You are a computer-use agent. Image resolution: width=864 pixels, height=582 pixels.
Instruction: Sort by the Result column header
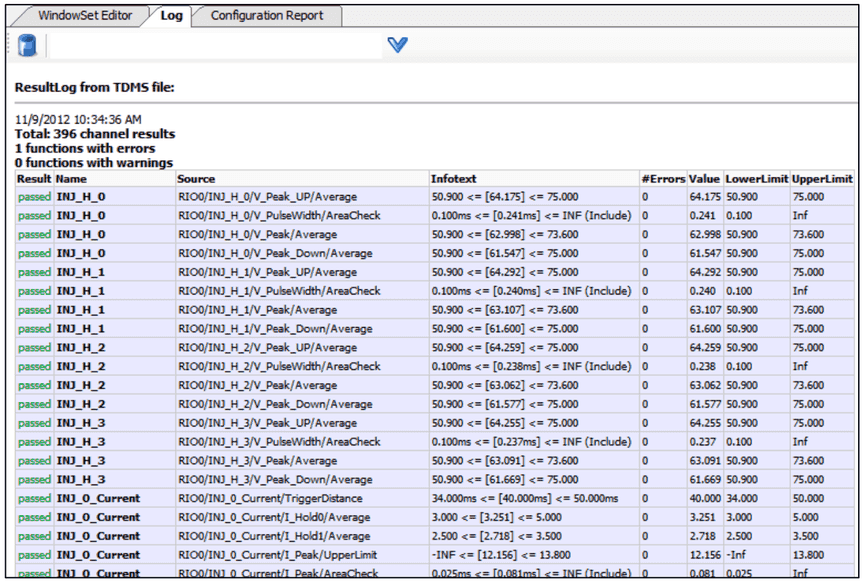point(34,179)
